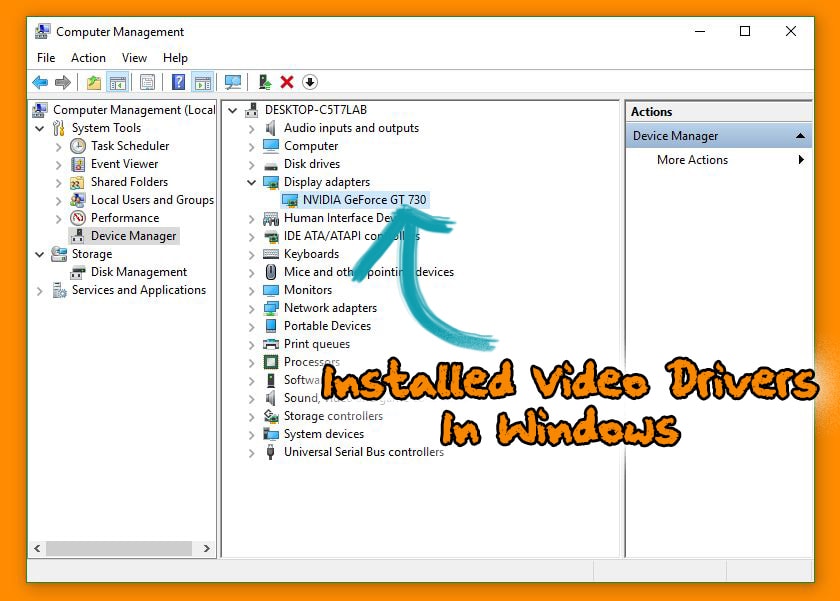This screenshot has height=601, width=840.
Task: Click the Up one level folder icon
Action: tap(94, 82)
